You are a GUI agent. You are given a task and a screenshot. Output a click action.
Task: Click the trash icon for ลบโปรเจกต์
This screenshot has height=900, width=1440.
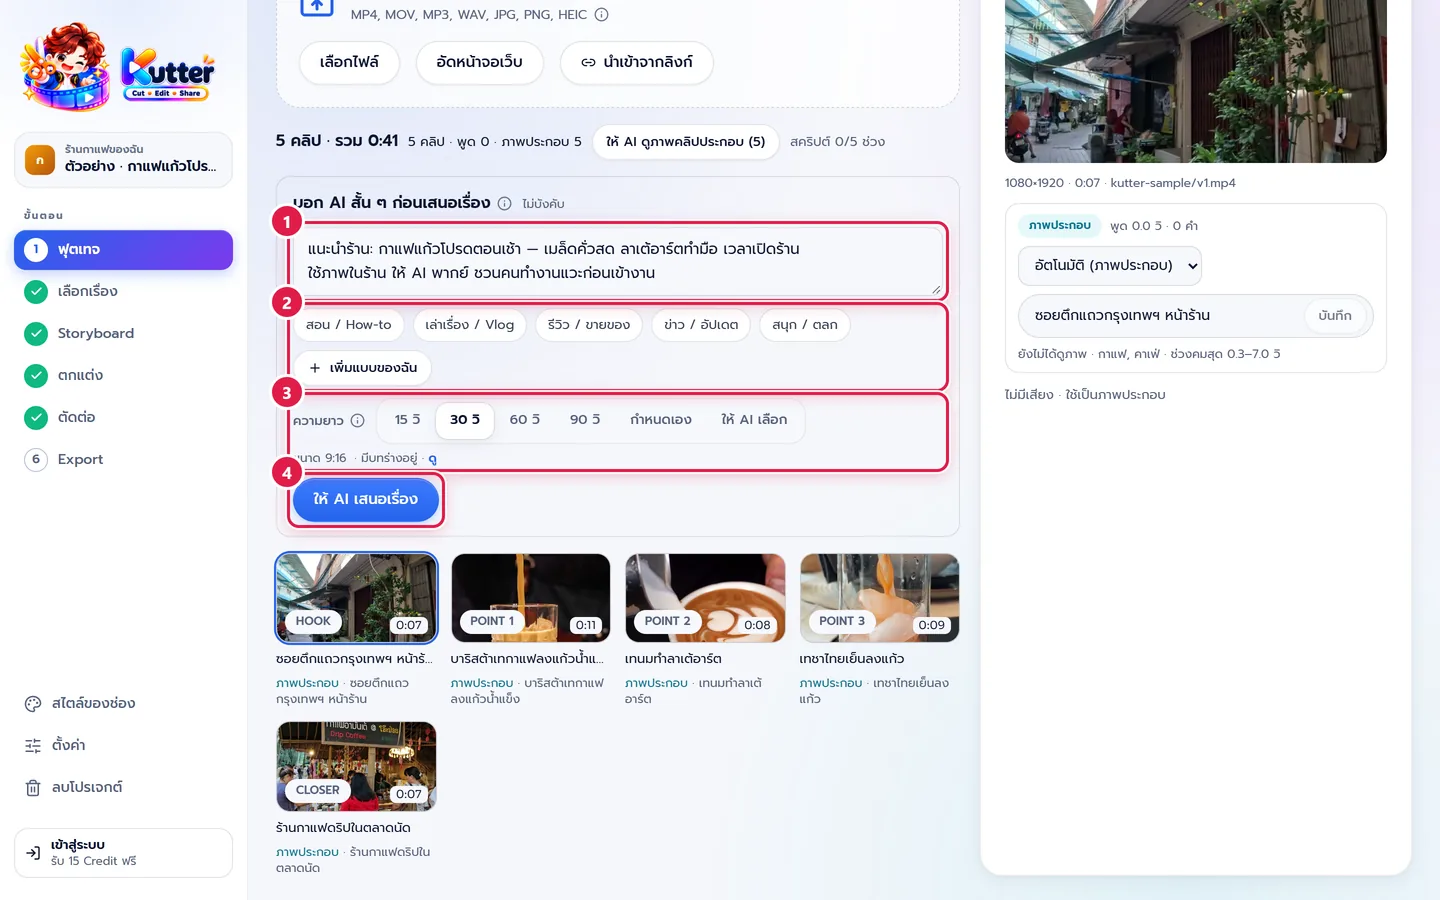(33, 788)
